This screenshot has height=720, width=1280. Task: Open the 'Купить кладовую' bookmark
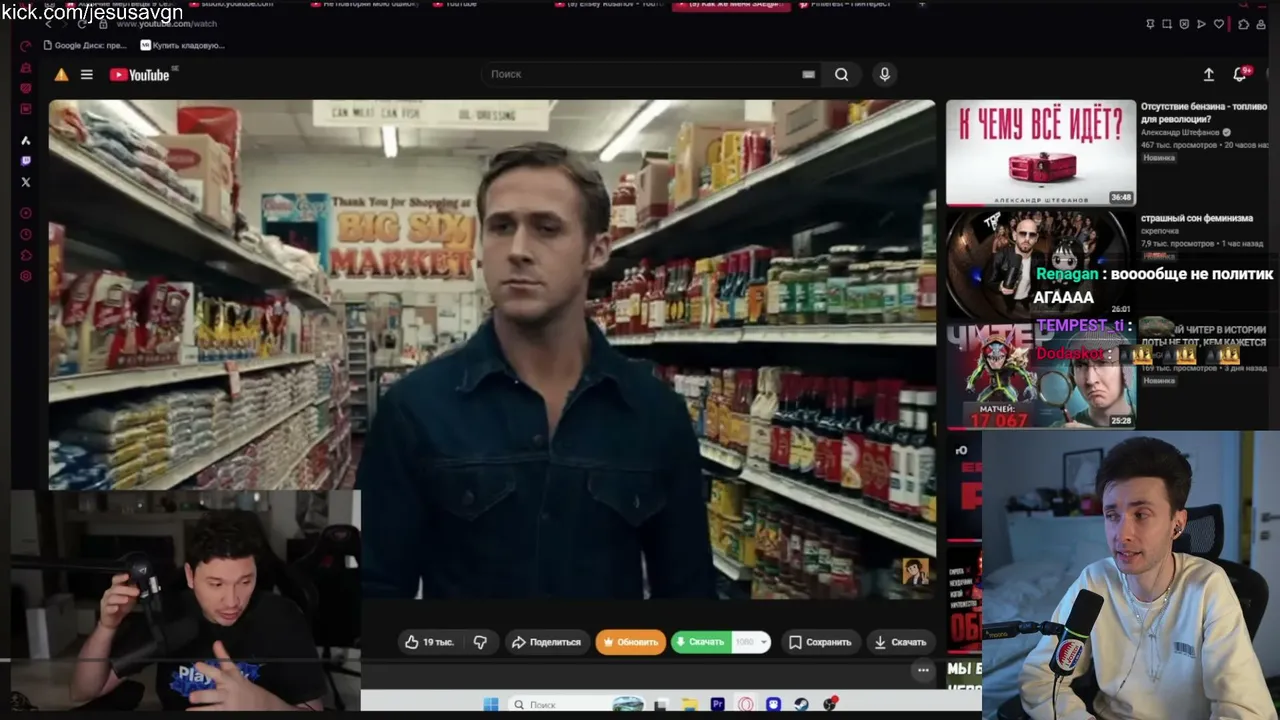click(x=182, y=45)
